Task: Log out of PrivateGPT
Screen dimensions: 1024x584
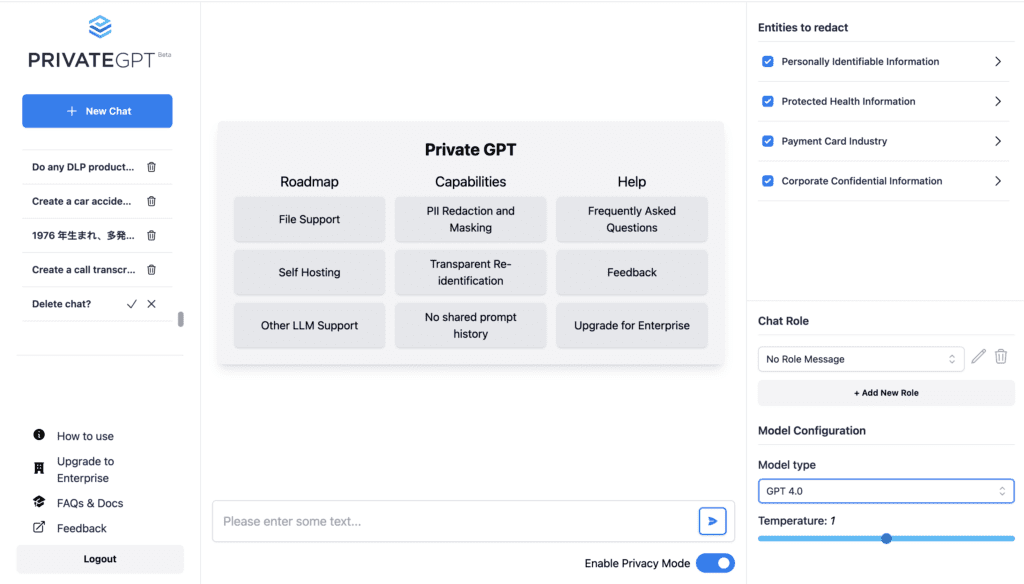Action: tap(100, 559)
